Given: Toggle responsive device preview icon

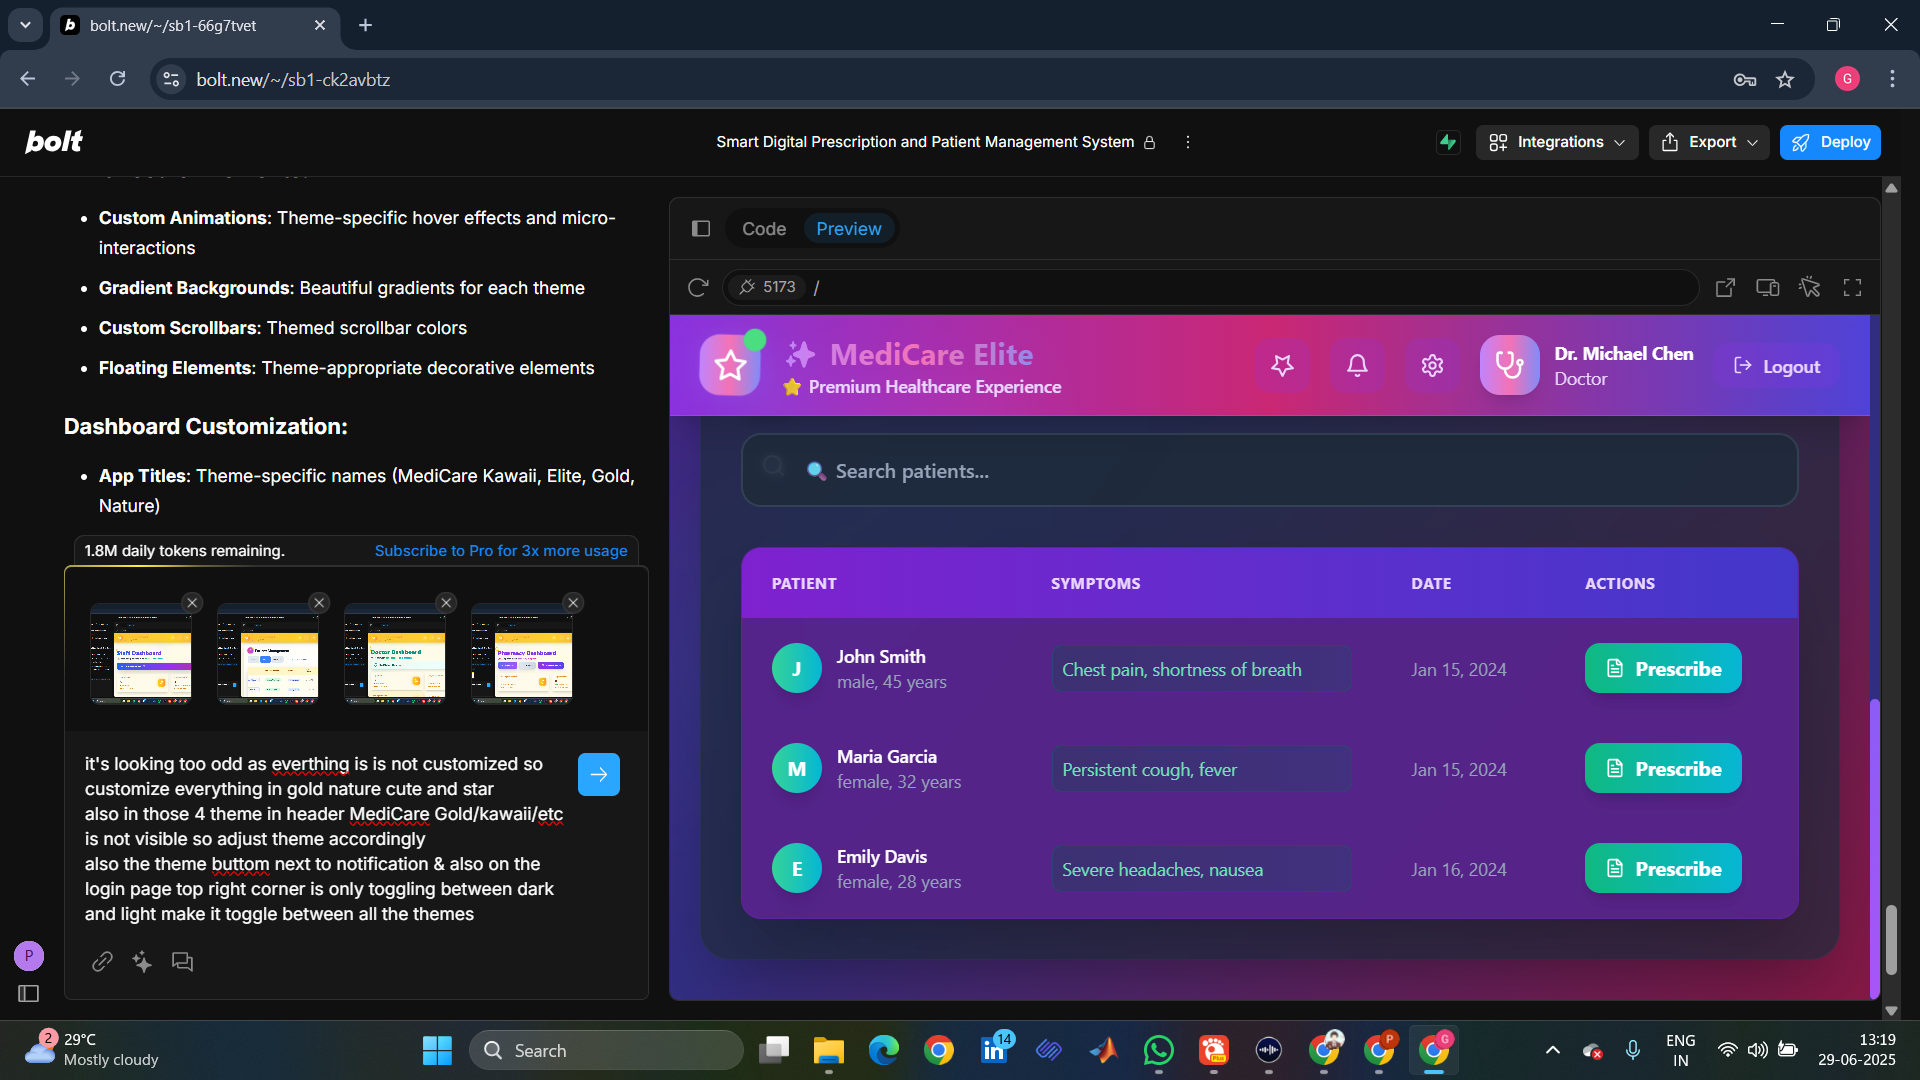Looking at the screenshot, I should point(1767,288).
